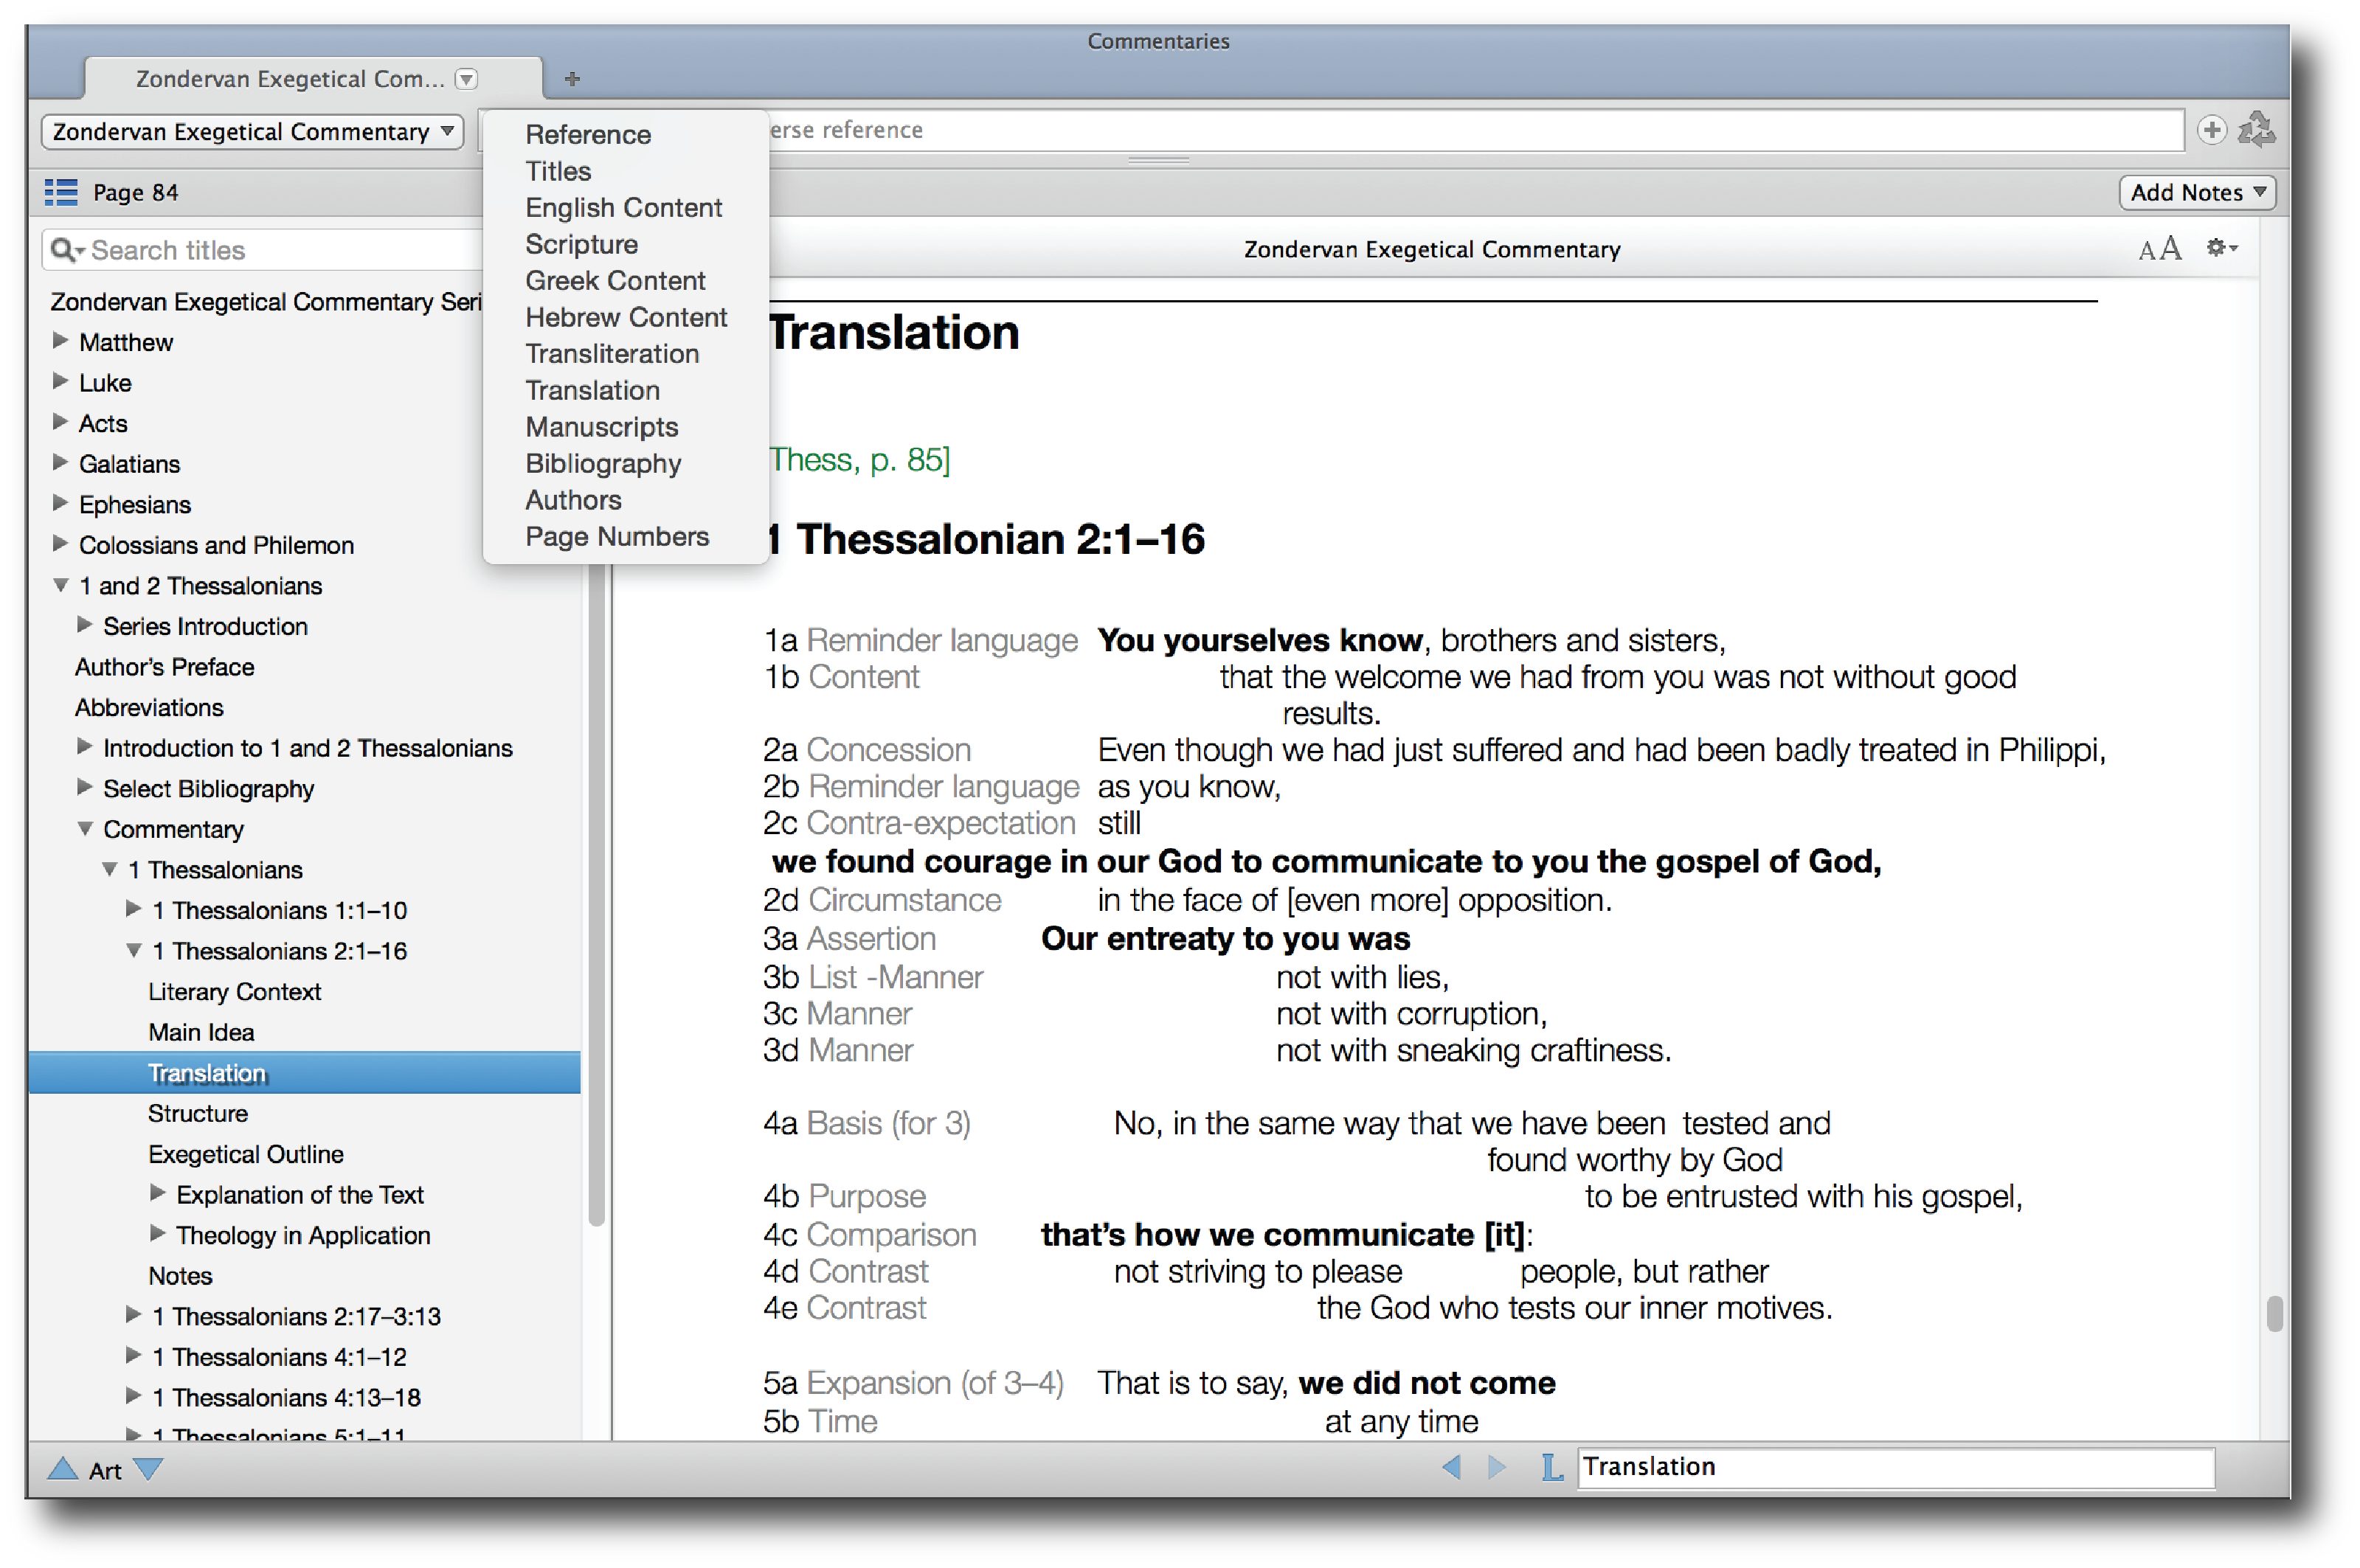Open the tab's dropdown arrow
2360x1568 pixels.
click(466, 79)
